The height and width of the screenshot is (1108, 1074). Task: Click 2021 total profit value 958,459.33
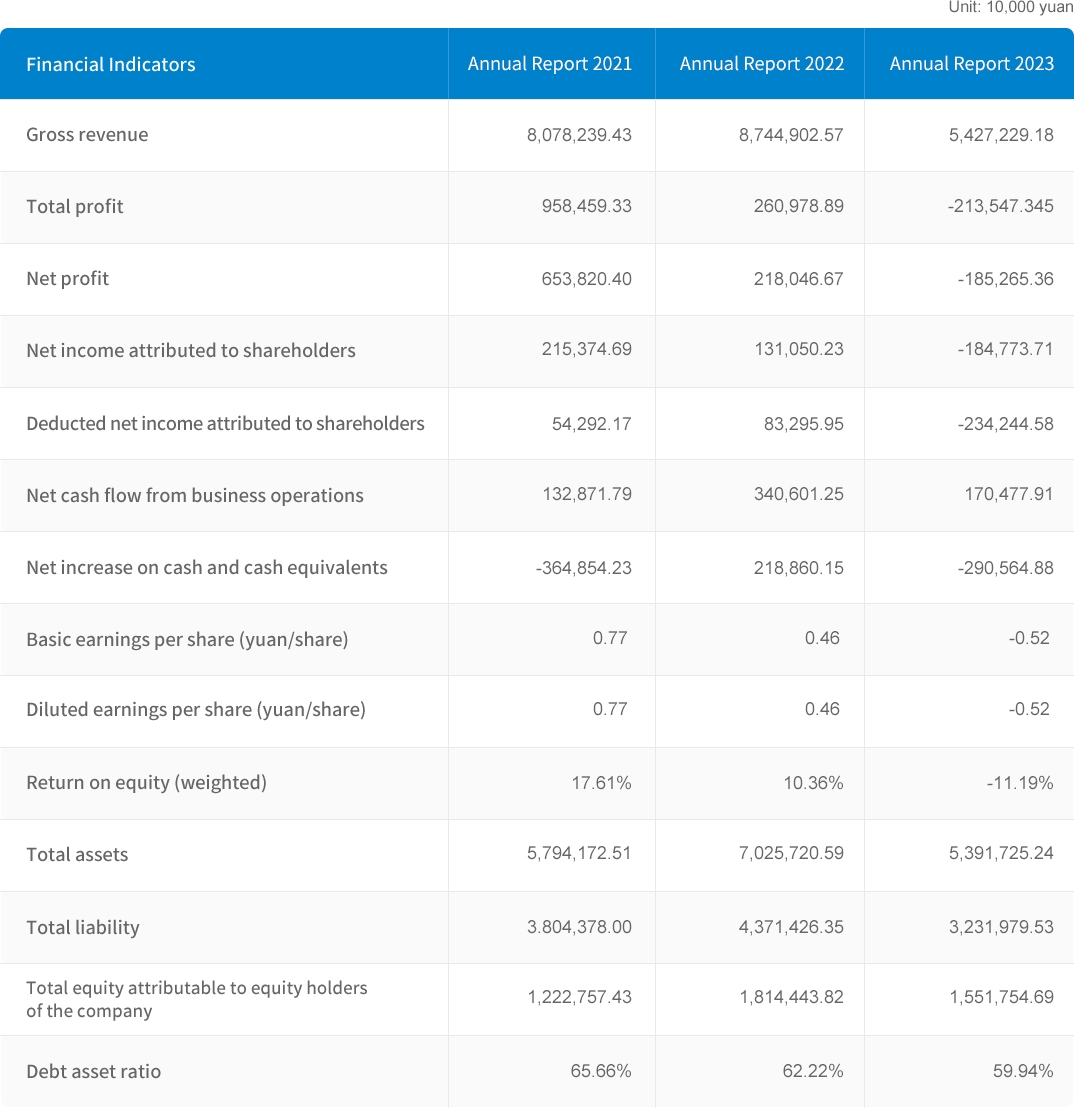(x=580, y=207)
